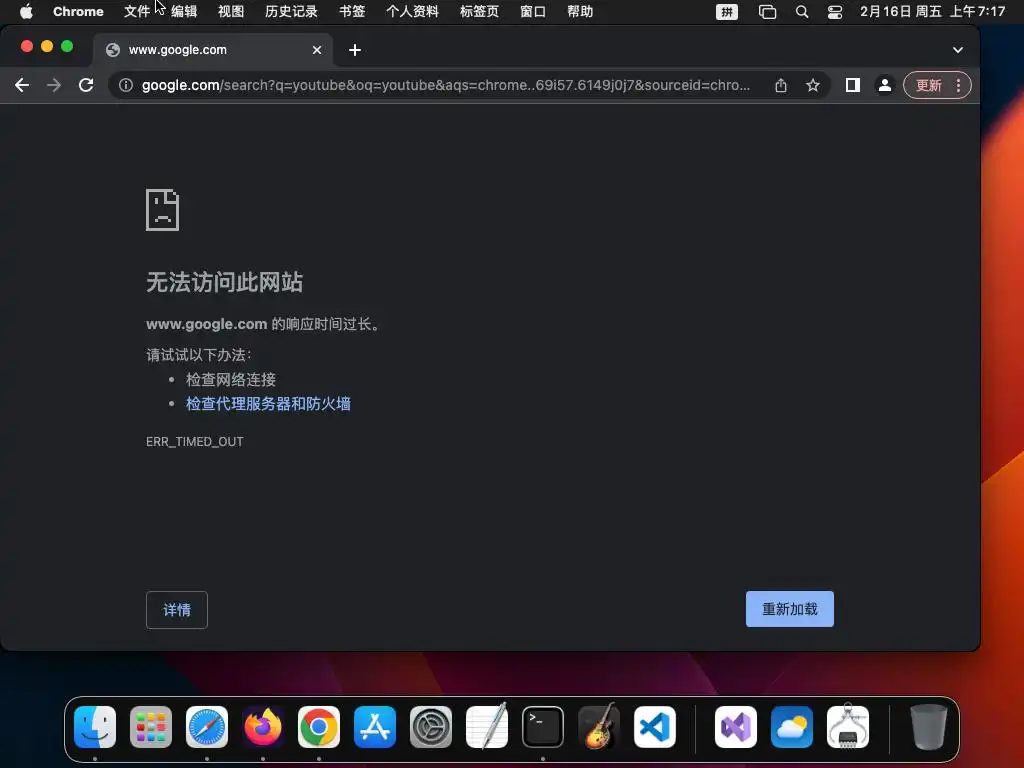Reload the page using toolbar icon
1024x768 pixels.
coord(86,85)
